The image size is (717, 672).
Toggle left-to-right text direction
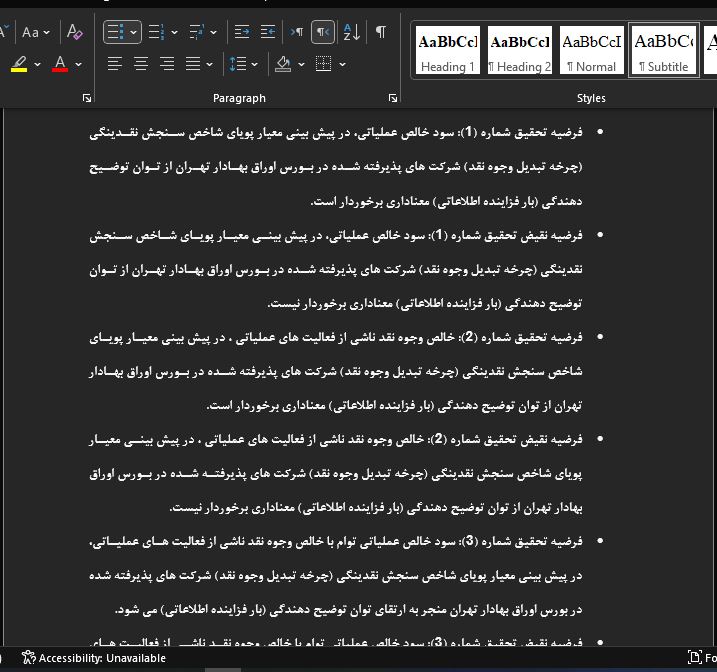click(297, 32)
